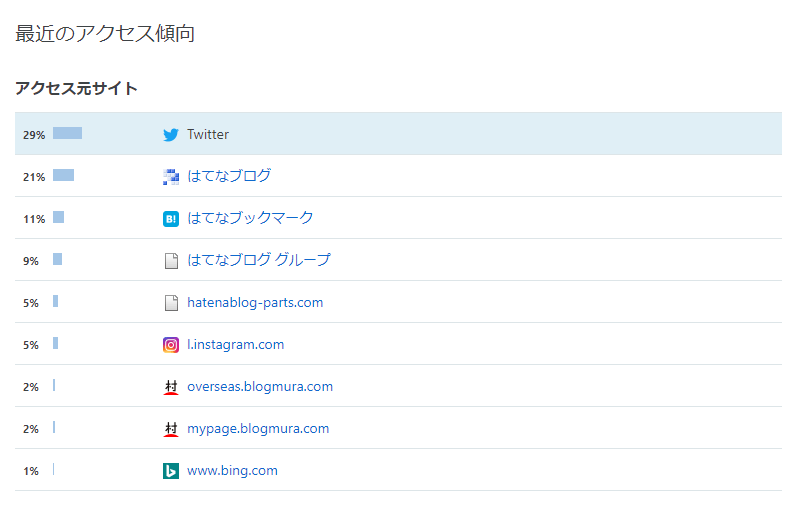Open the hatenablog-parts.com link

tap(255, 303)
